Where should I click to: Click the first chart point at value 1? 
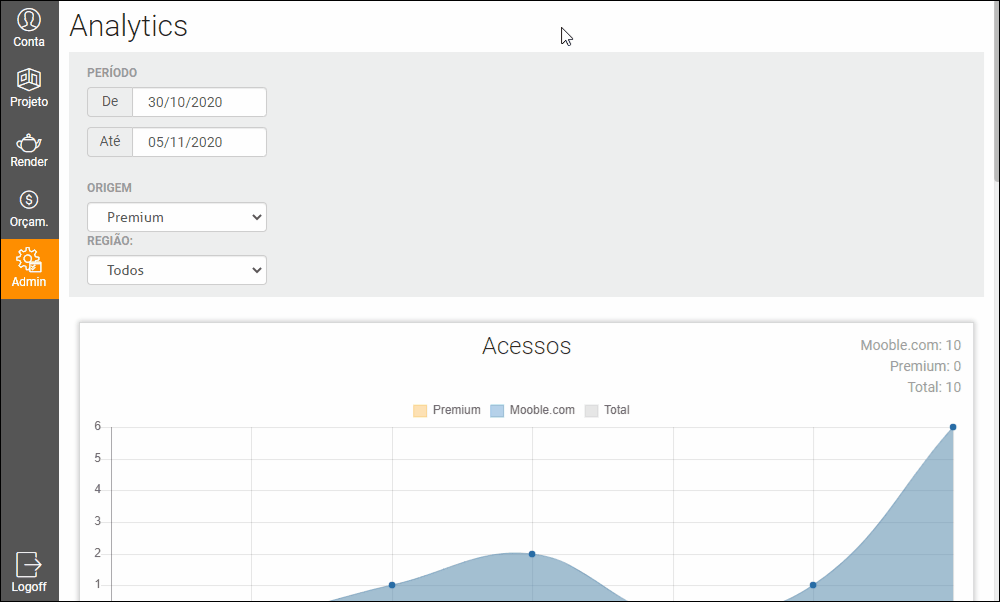click(392, 585)
